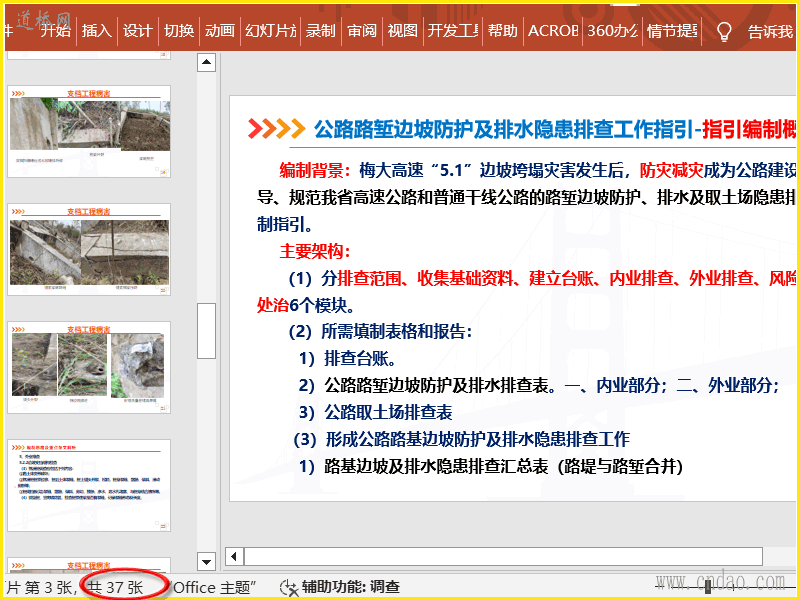Click the red heading 主要架构:
This screenshot has width=800, height=600.
[x=315, y=251]
